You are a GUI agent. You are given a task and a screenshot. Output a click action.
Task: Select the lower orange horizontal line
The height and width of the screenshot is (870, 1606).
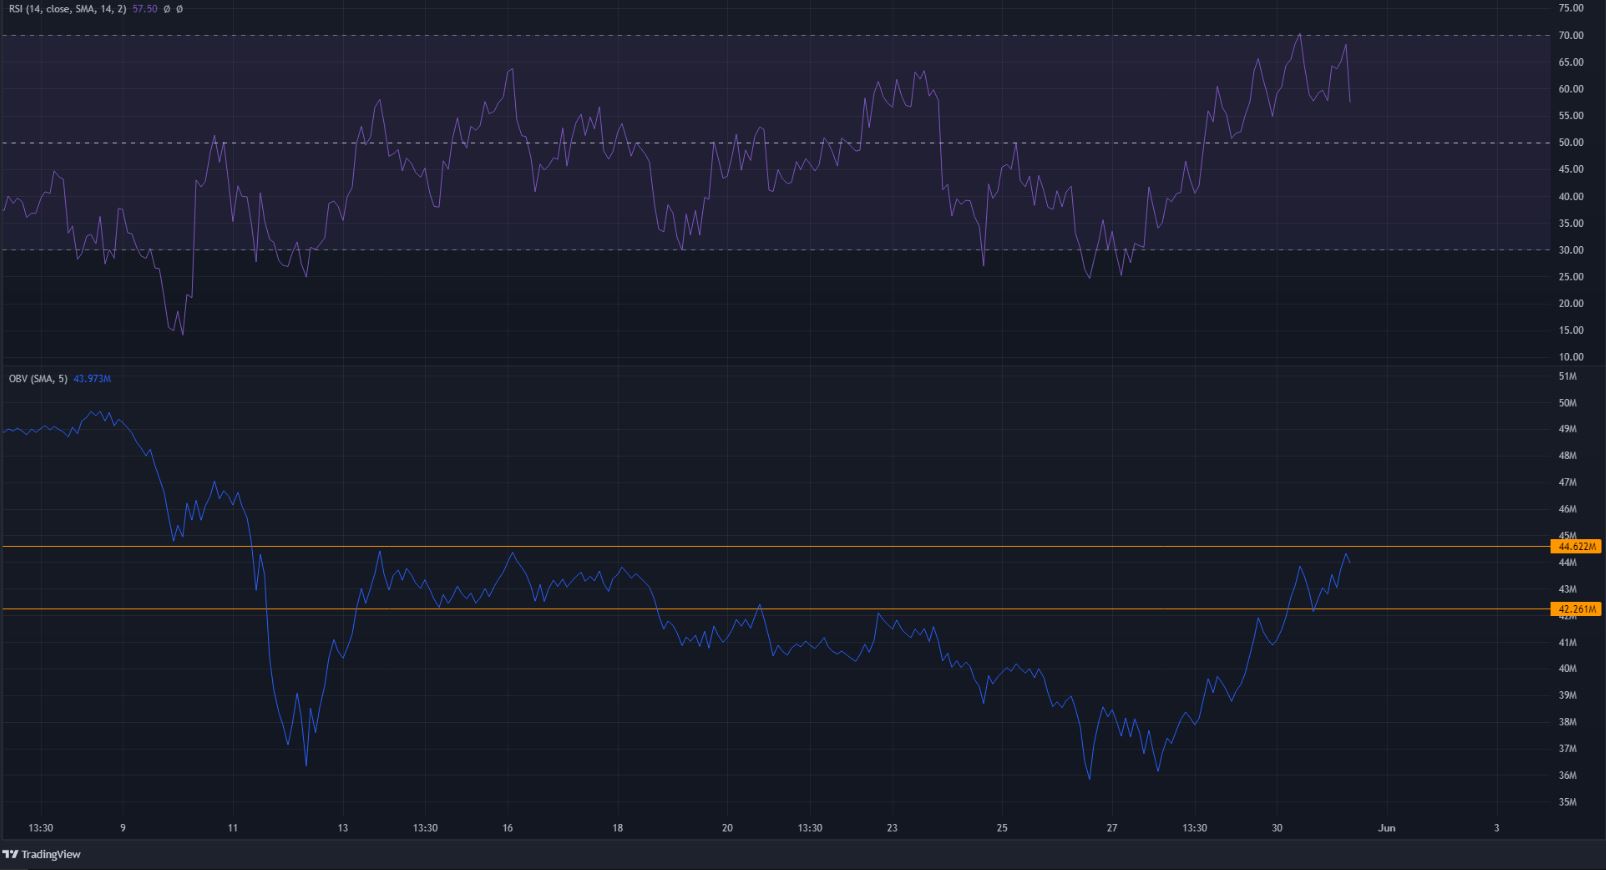tap(800, 609)
